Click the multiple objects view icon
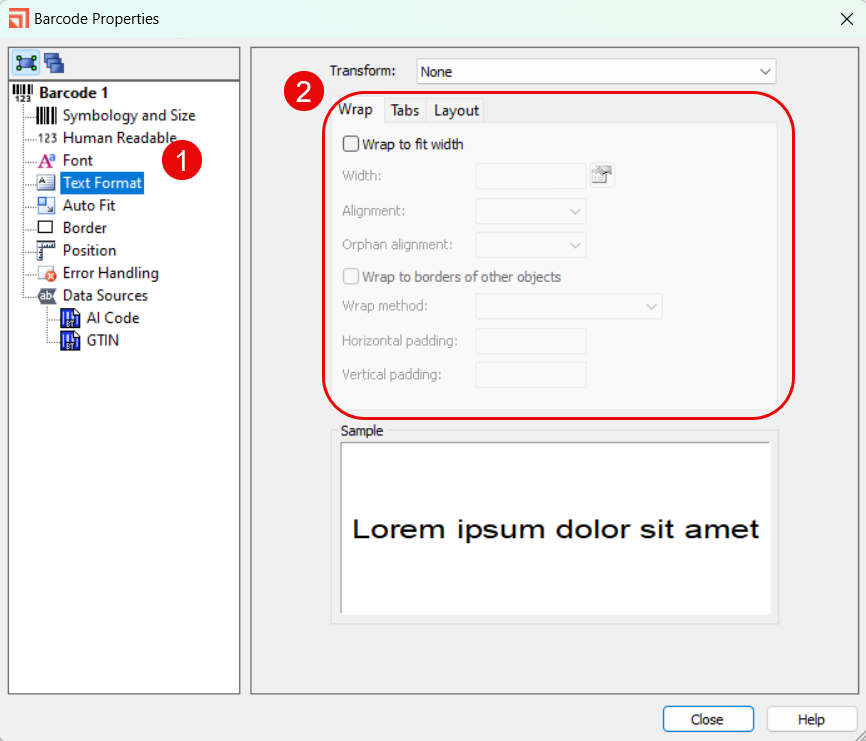This screenshot has width=866, height=741. pos(53,63)
